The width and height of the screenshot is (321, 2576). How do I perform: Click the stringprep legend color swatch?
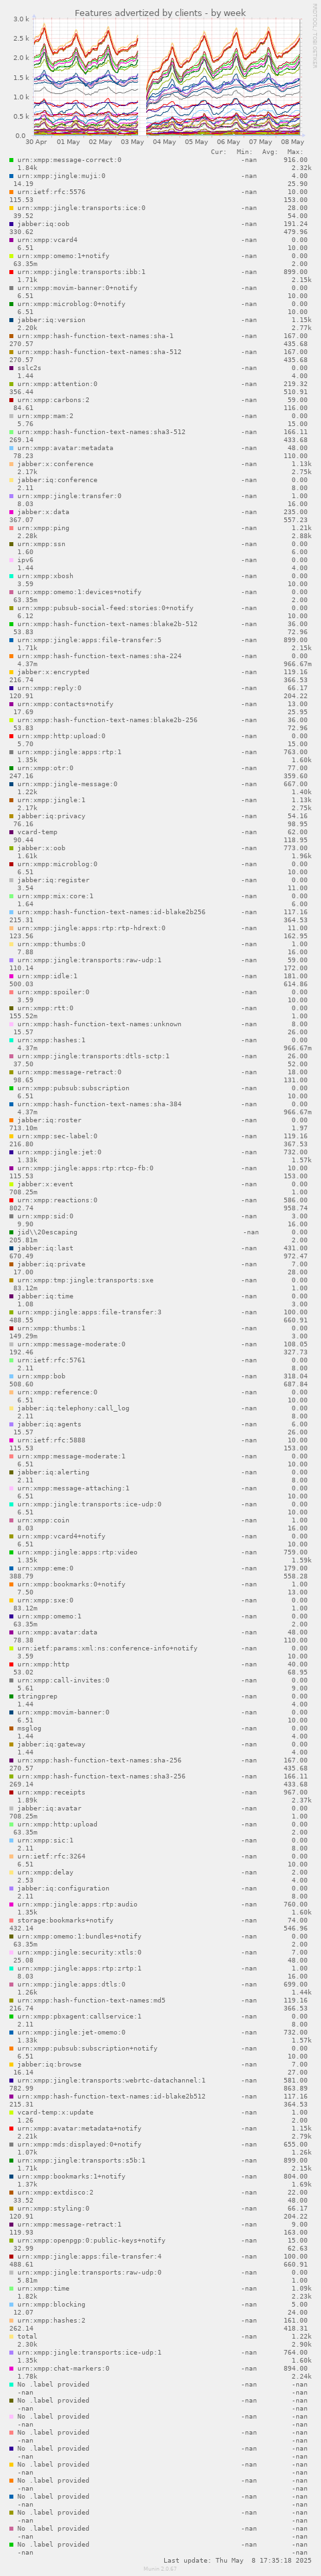click(x=12, y=1696)
